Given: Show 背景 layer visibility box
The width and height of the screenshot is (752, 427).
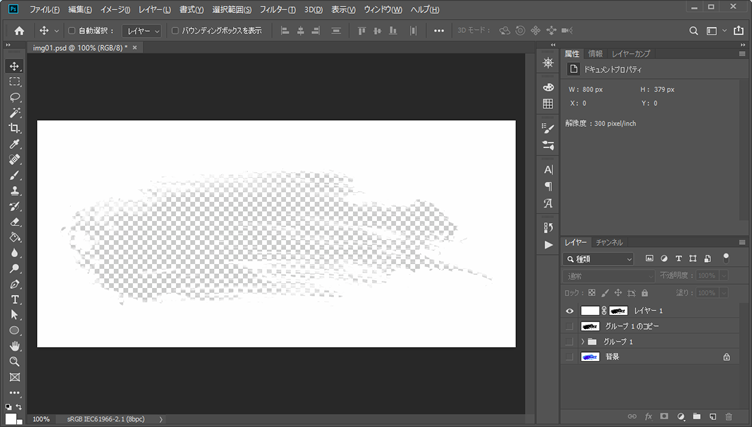Looking at the screenshot, I should (x=569, y=357).
